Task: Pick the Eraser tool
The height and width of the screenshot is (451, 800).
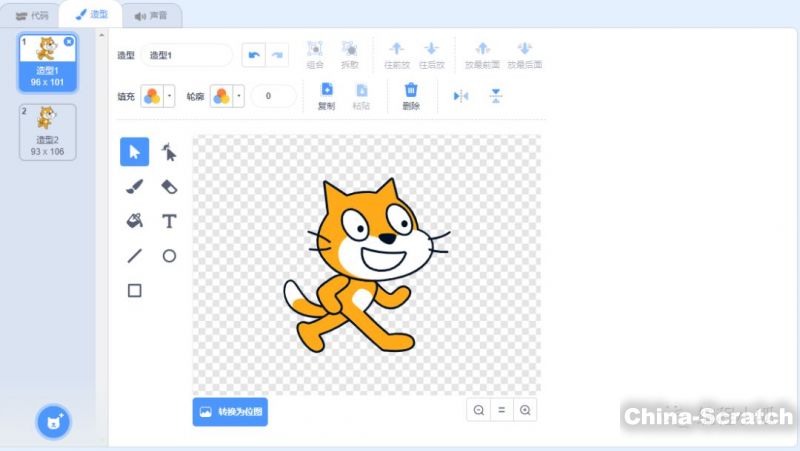Action: [169, 186]
